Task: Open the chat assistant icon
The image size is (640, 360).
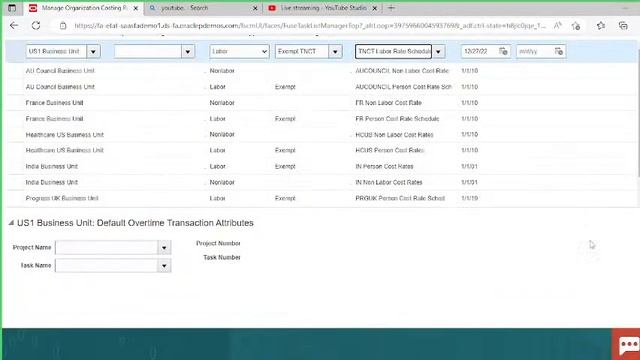Action: 628,345
